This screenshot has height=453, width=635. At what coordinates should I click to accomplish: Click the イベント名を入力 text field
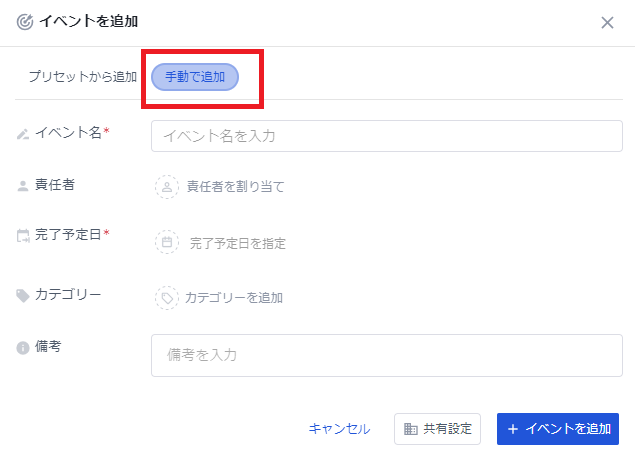click(x=386, y=136)
